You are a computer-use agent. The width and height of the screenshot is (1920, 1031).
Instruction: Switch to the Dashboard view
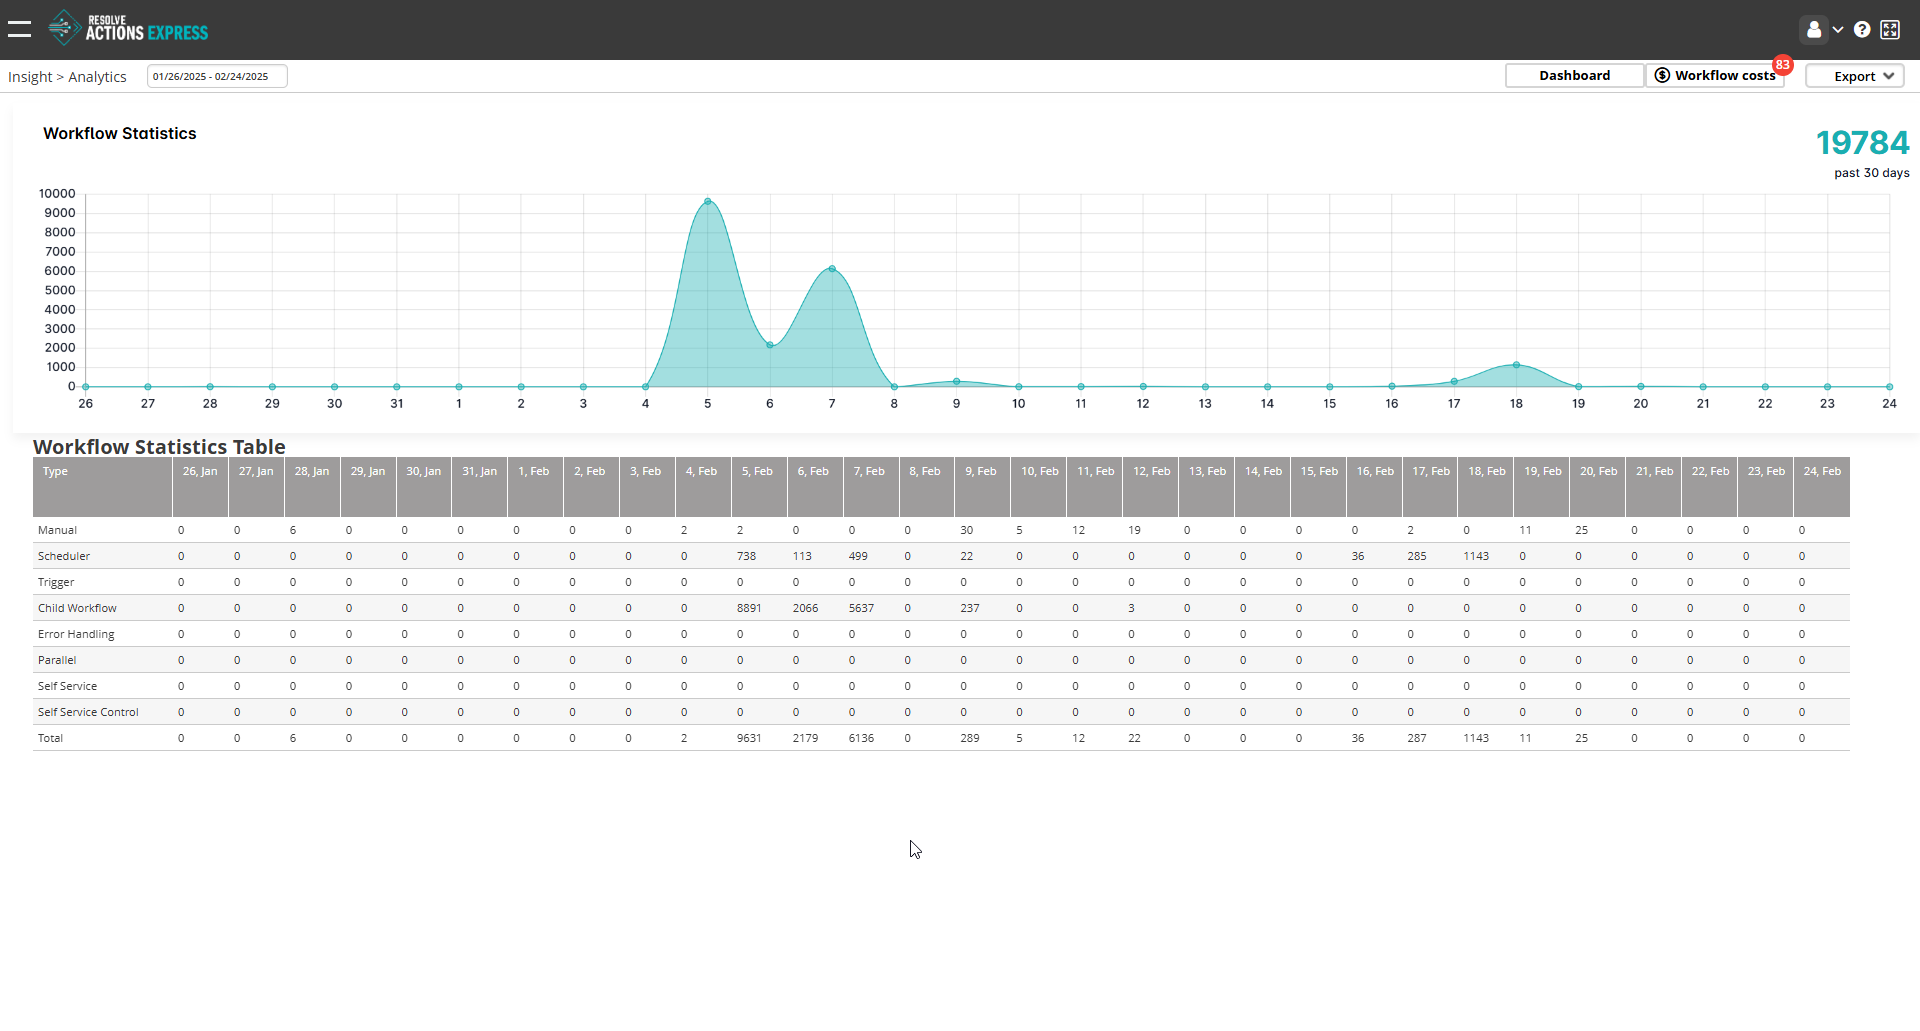pyautogui.click(x=1574, y=75)
